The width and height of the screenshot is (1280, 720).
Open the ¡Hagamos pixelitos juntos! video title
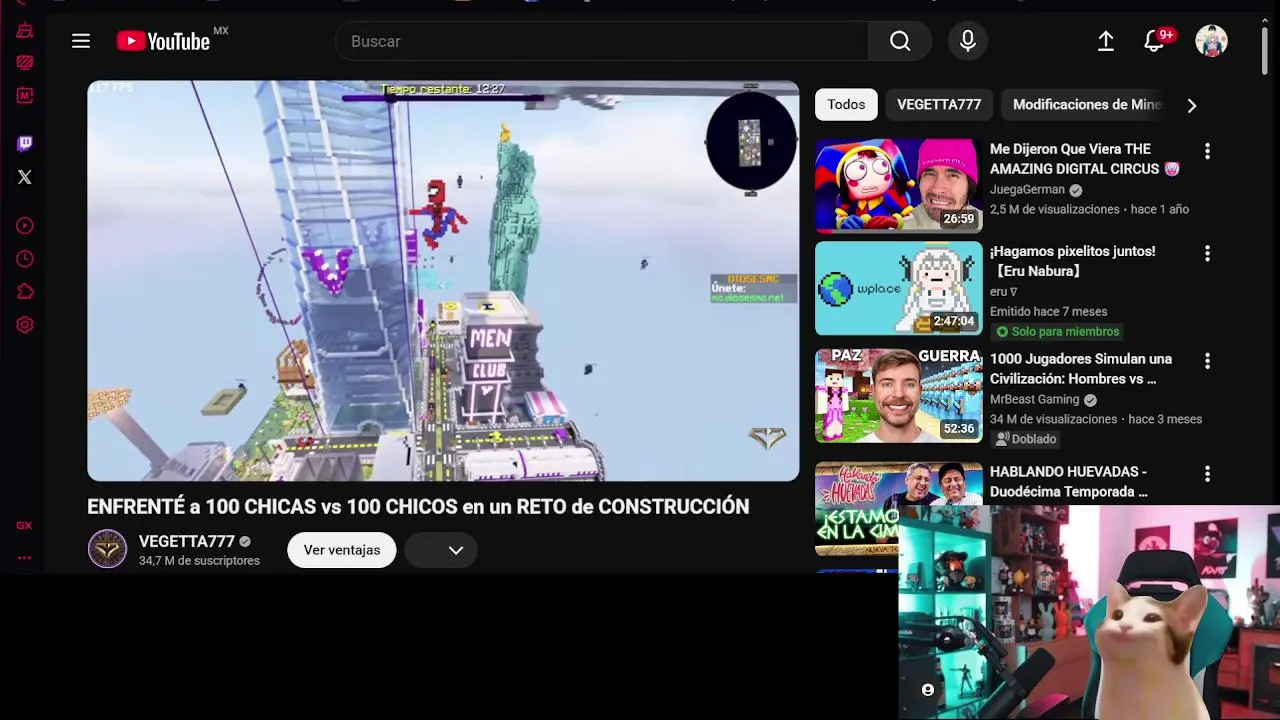point(1073,261)
